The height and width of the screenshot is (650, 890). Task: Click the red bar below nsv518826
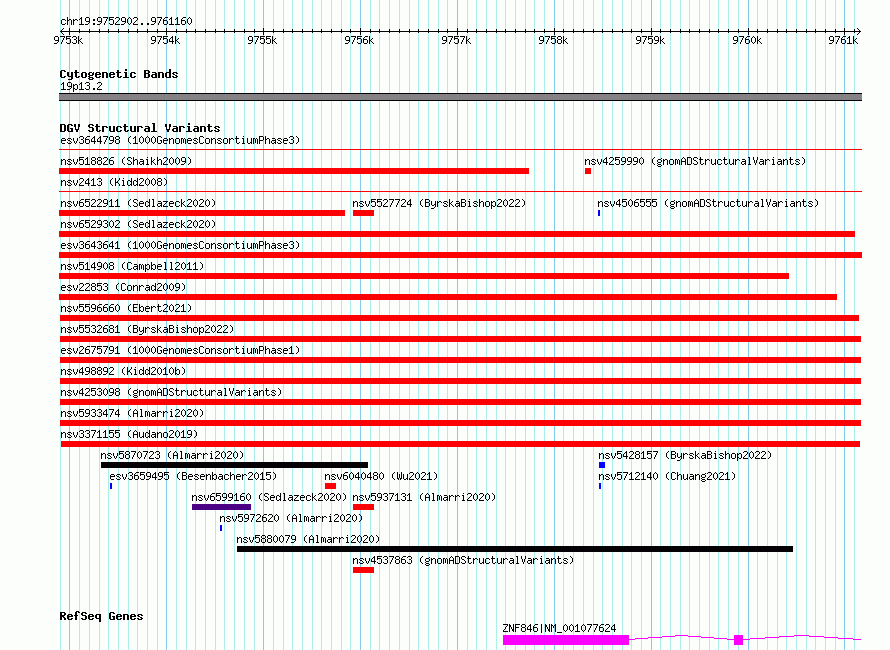point(294,171)
